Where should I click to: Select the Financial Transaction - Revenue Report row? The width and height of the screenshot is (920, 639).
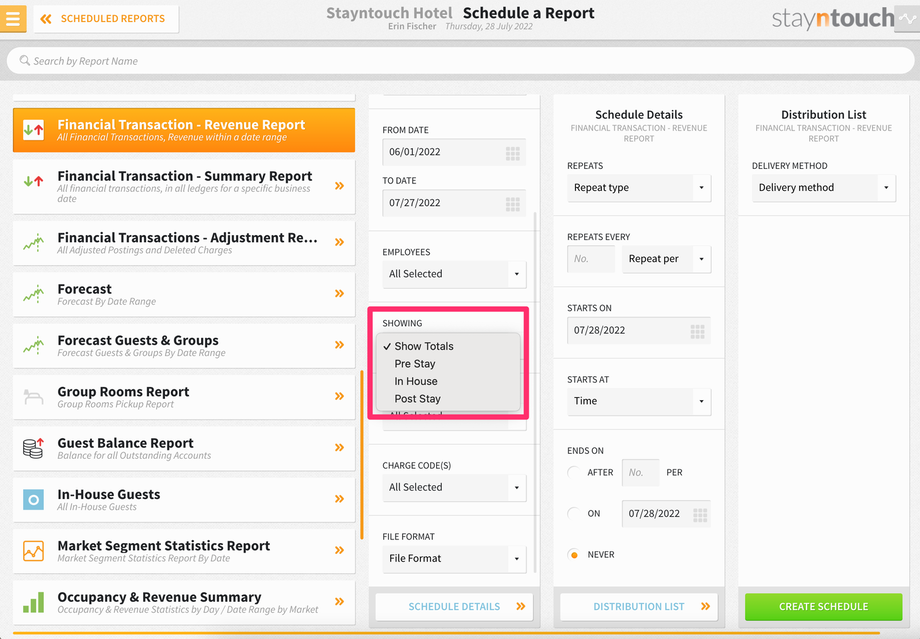click(184, 130)
